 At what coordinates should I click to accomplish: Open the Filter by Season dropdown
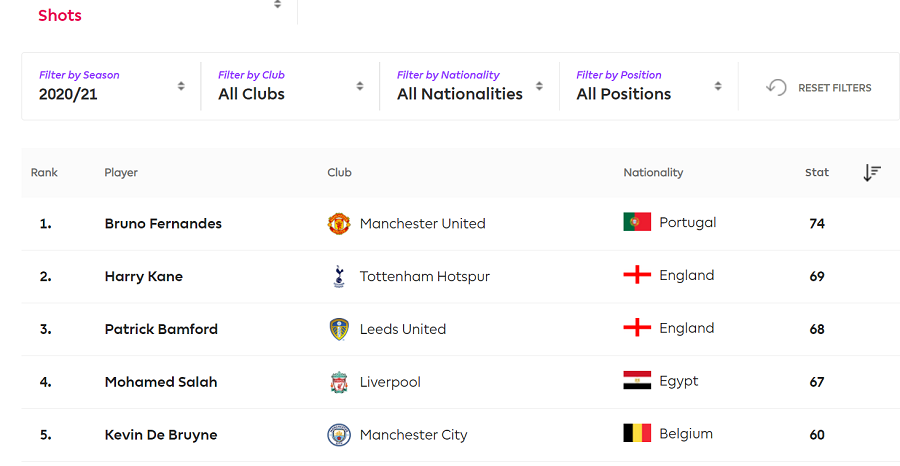(x=111, y=86)
